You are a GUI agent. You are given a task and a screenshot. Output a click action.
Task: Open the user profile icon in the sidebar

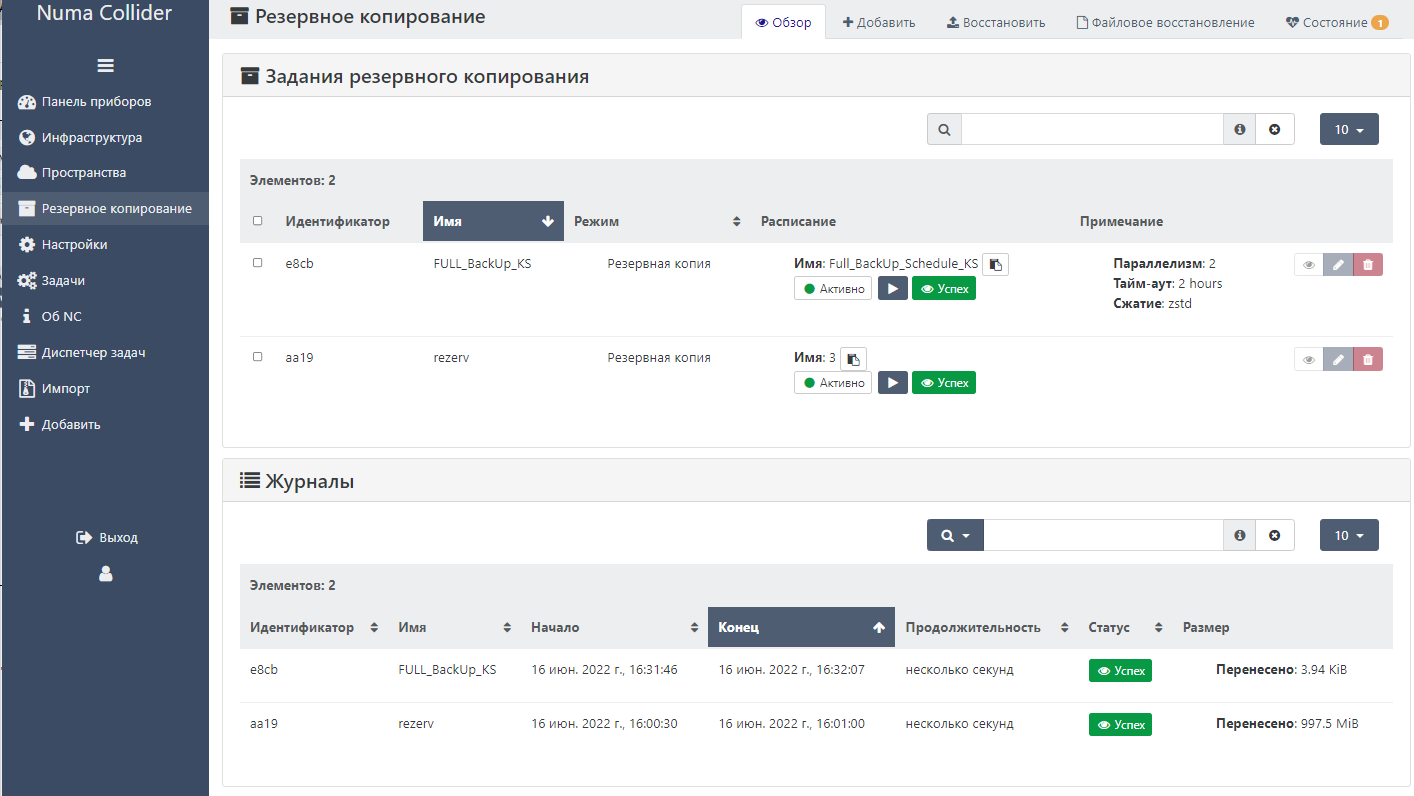[x=106, y=574]
